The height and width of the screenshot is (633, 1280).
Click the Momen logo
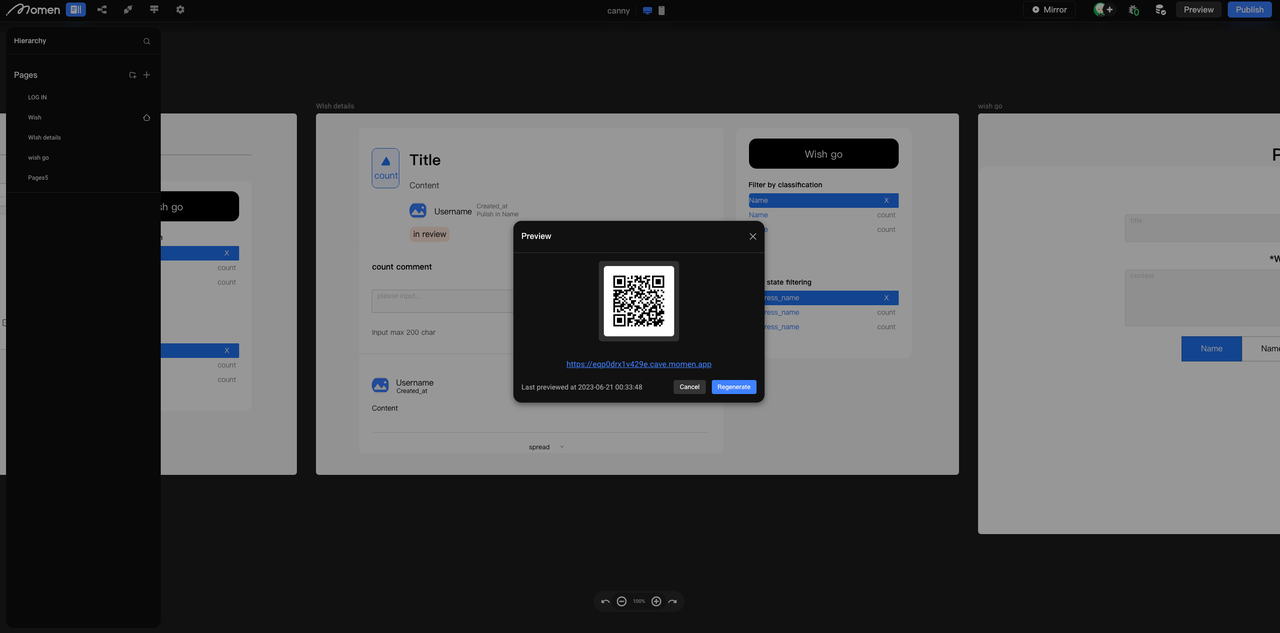[31, 10]
